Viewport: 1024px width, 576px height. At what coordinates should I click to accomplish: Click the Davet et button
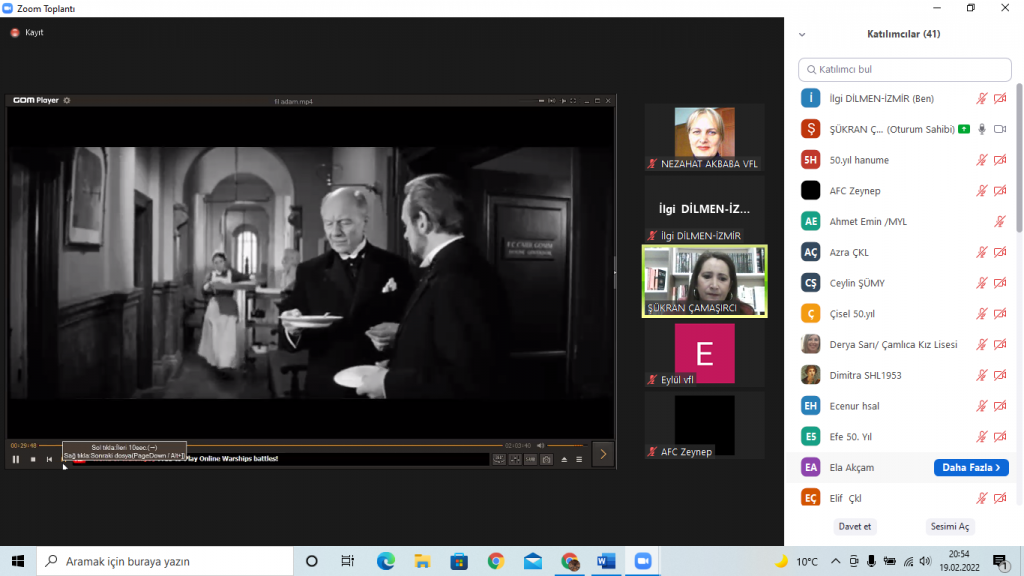855,526
